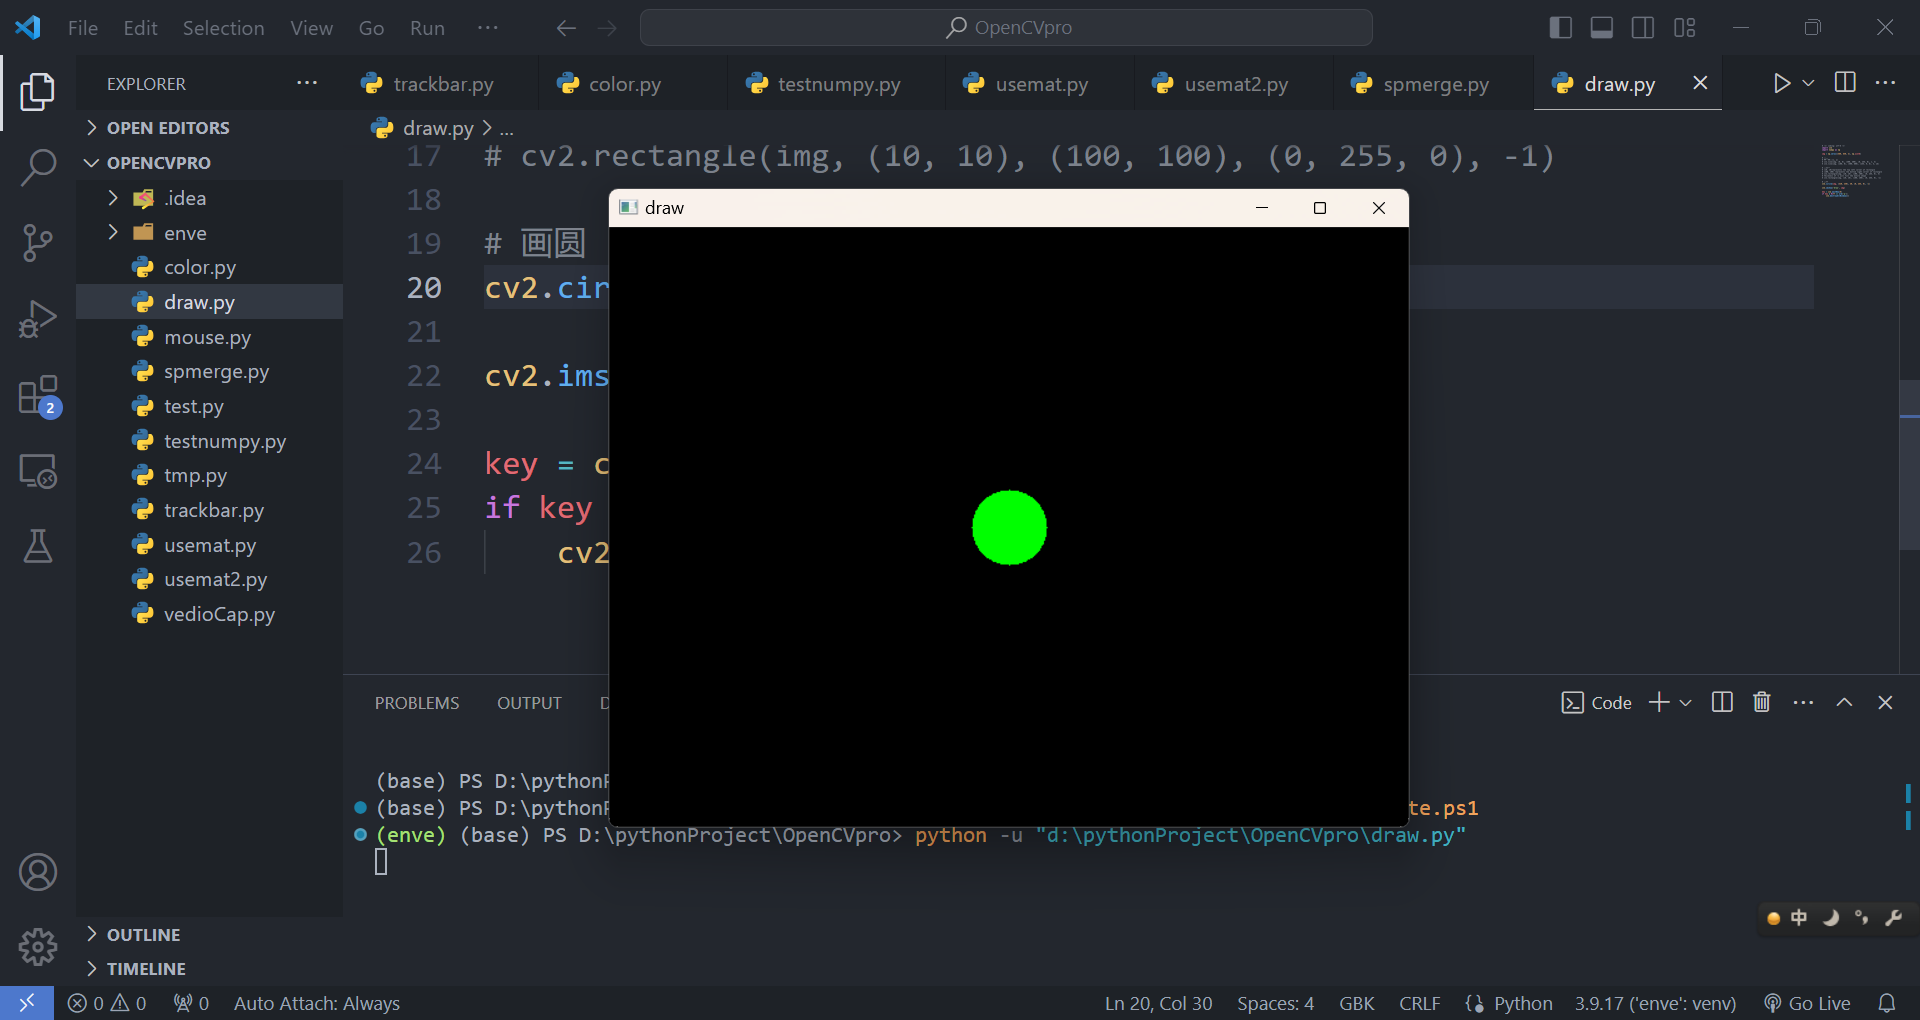Open the run options dropdown arrow
Screen dimensions: 1920x1020
[x=1808, y=83]
